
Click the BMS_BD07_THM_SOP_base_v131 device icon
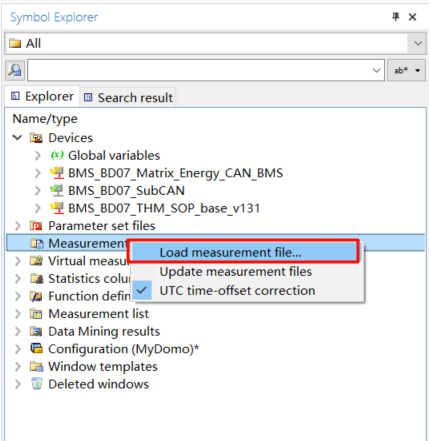click(57, 208)
